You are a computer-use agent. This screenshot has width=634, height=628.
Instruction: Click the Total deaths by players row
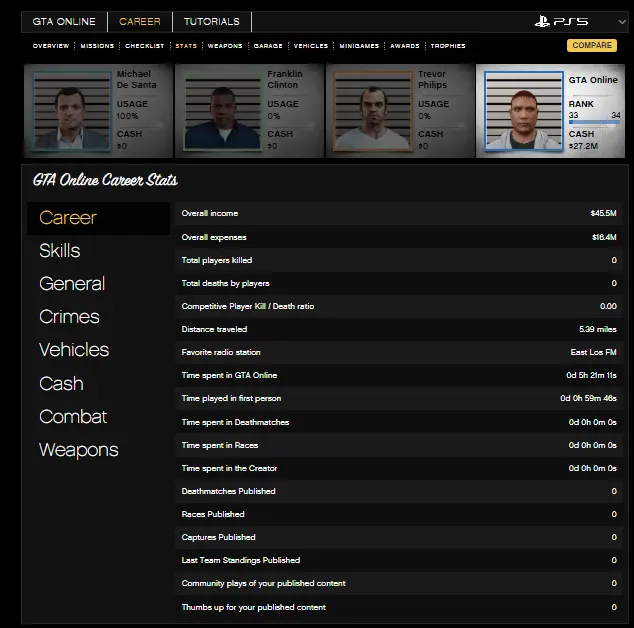click(x=399, y=283)
